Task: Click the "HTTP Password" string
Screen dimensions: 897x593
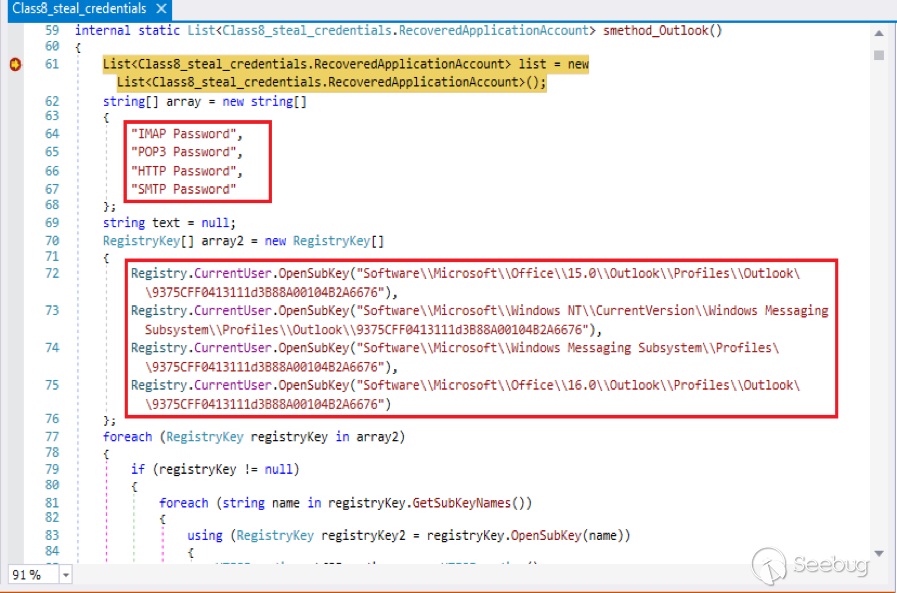Action: 184,171
